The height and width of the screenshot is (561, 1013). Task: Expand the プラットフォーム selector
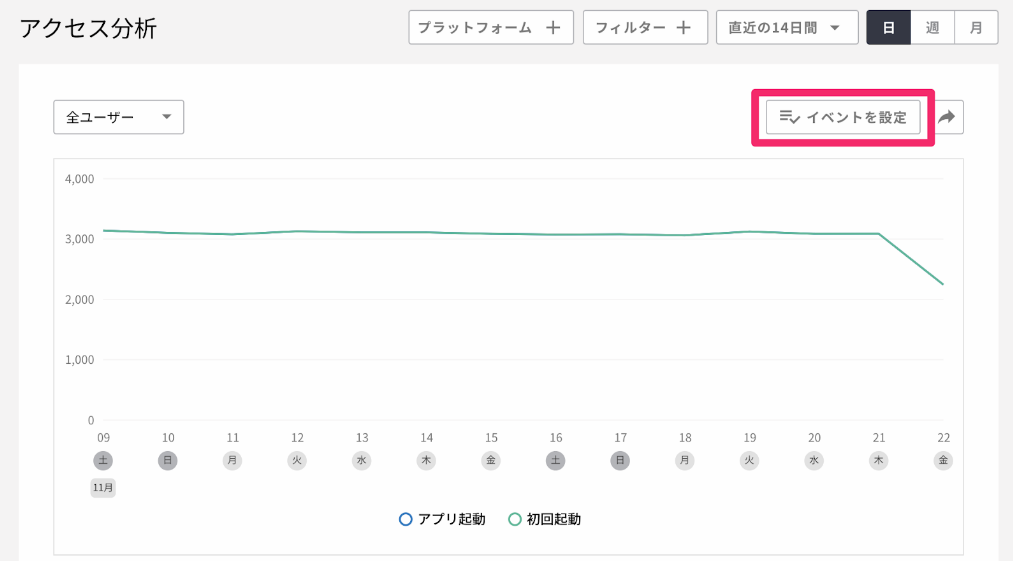click(x=491, y=28)
